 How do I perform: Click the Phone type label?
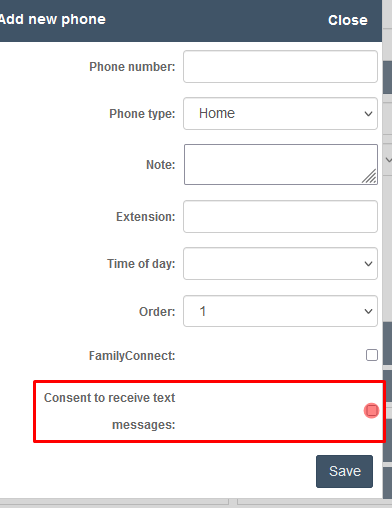pyautogui.click(x=142, y=114)
